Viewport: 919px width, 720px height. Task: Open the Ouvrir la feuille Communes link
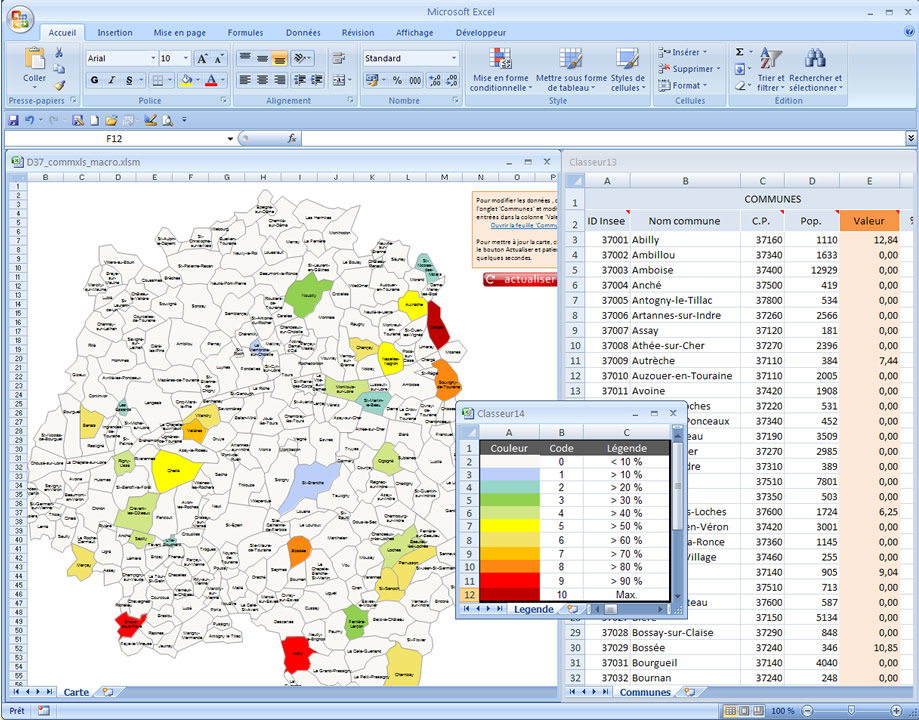click(523, 225)
